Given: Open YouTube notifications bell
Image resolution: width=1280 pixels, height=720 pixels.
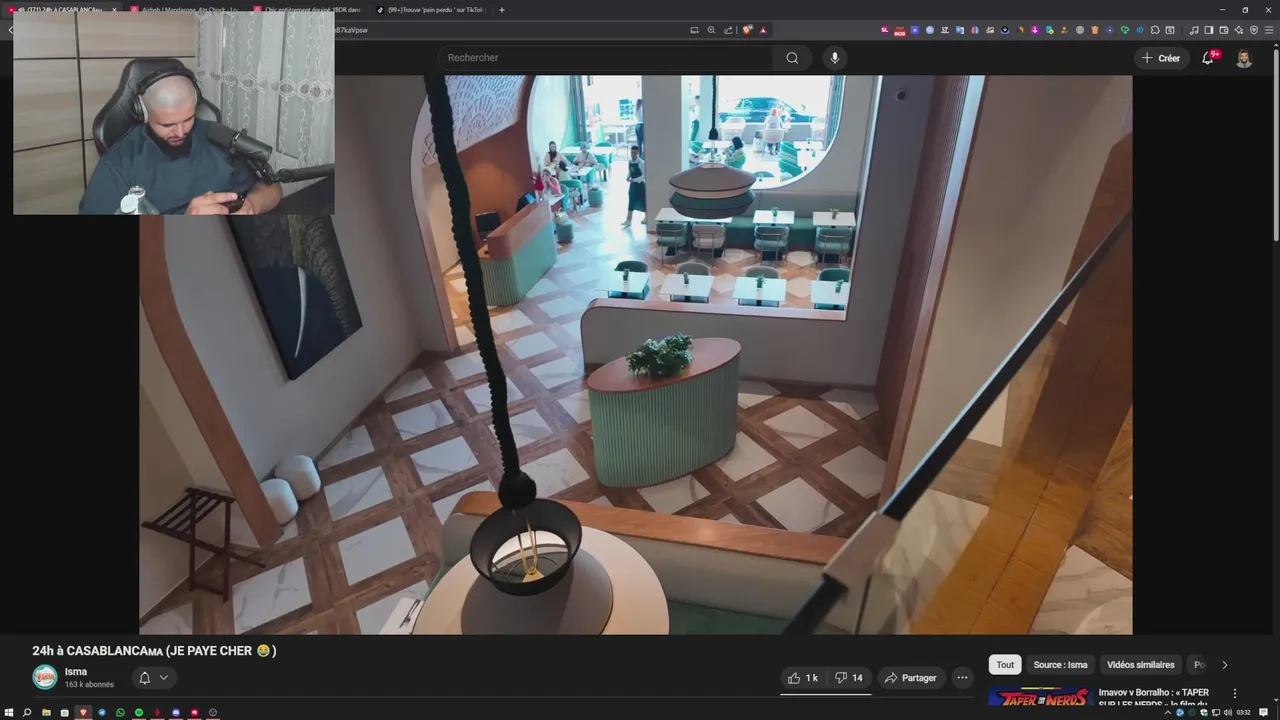Looking at the screenshot, I should coord(1207,58).
